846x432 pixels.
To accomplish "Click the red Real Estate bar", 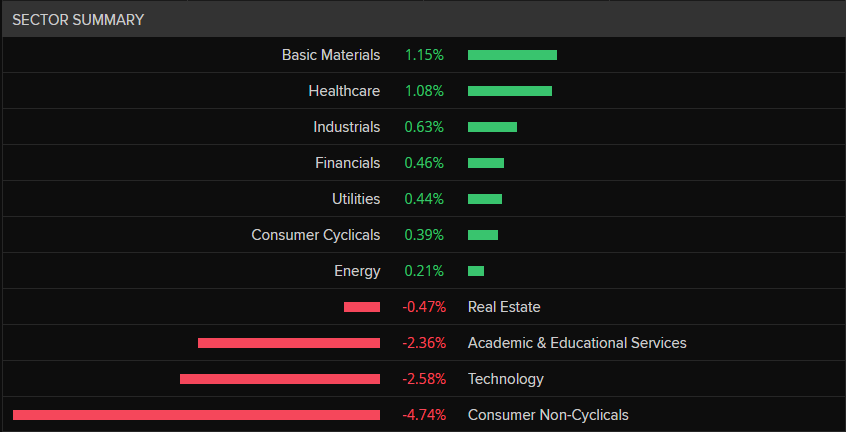I will 362,307.
